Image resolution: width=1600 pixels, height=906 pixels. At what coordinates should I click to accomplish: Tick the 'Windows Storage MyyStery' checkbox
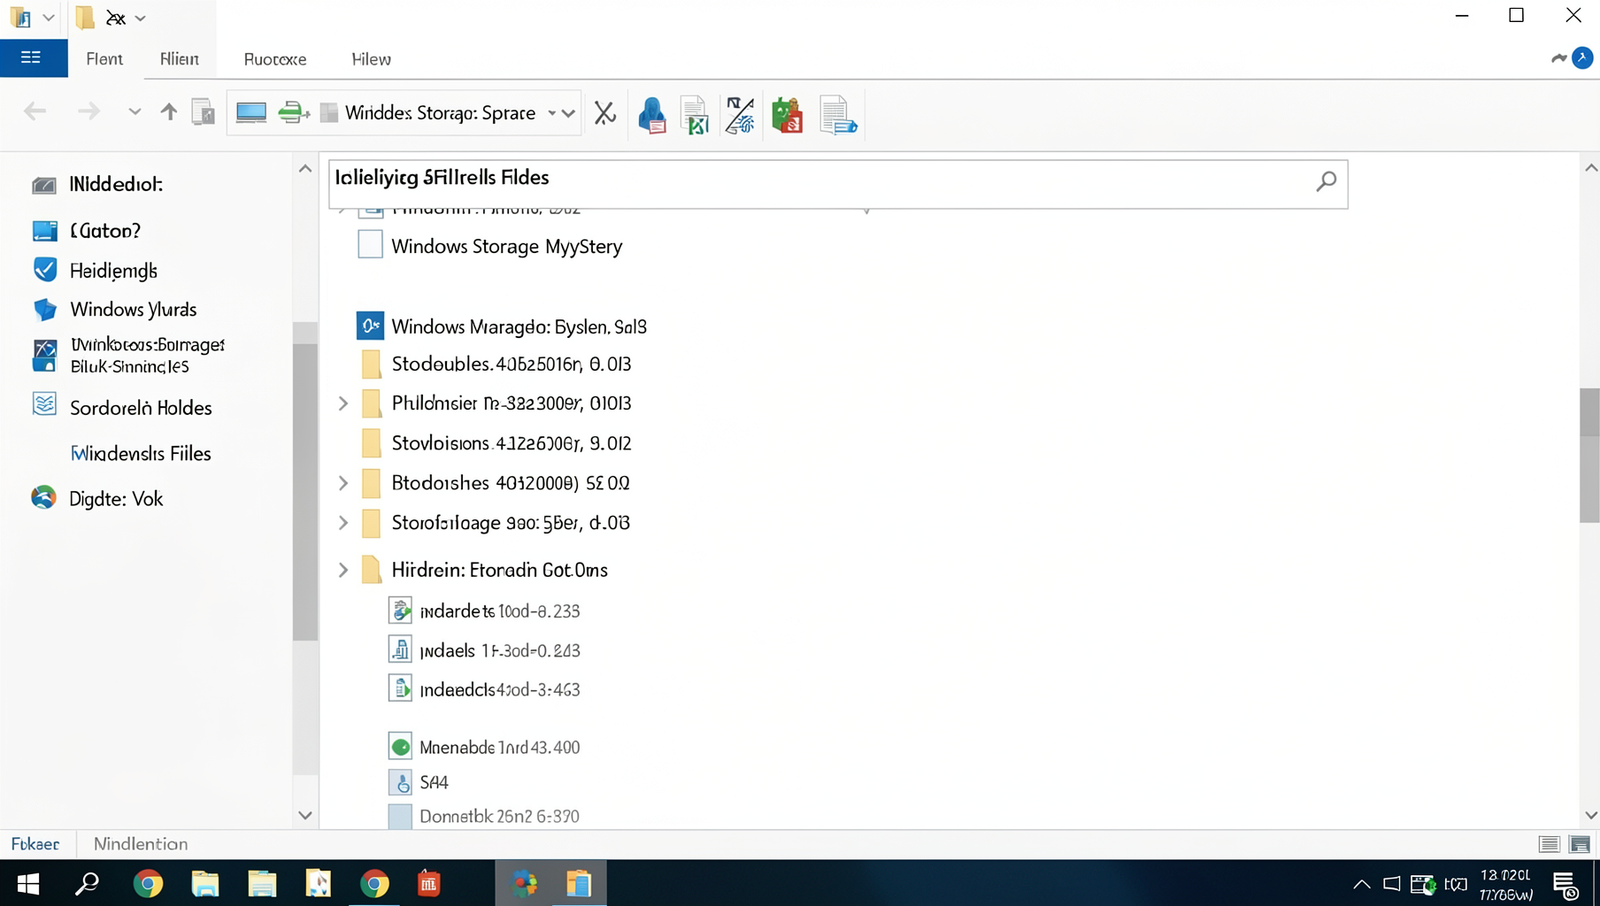[x=370, y=244]
